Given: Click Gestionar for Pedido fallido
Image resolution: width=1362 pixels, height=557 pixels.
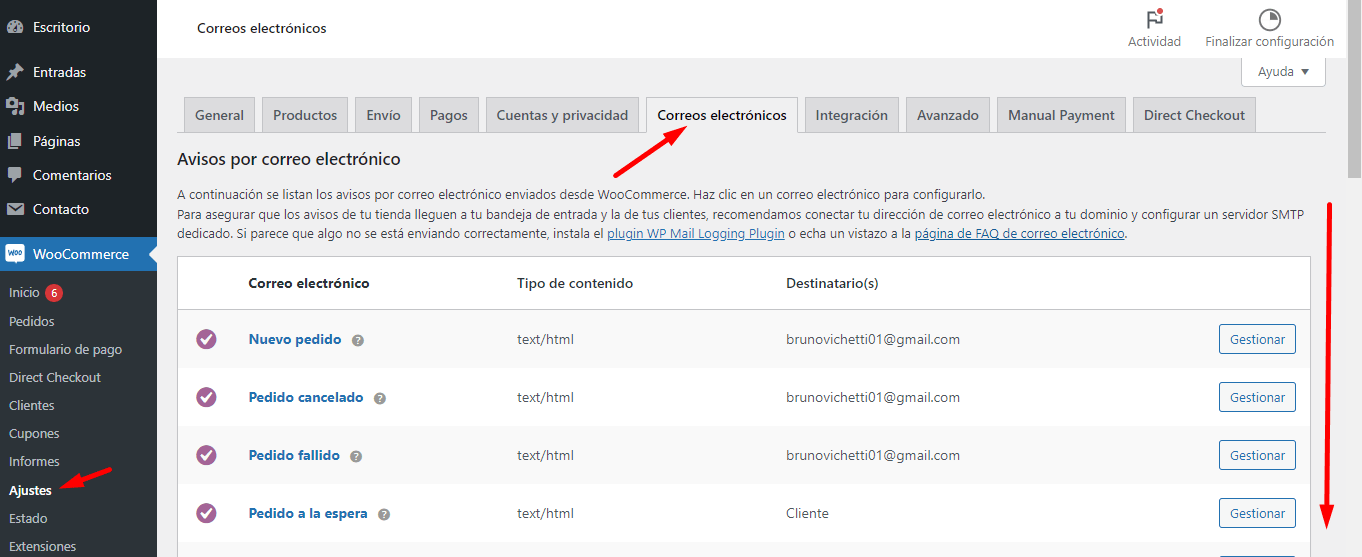Looking at the screenshot, I should point(1257,455).
